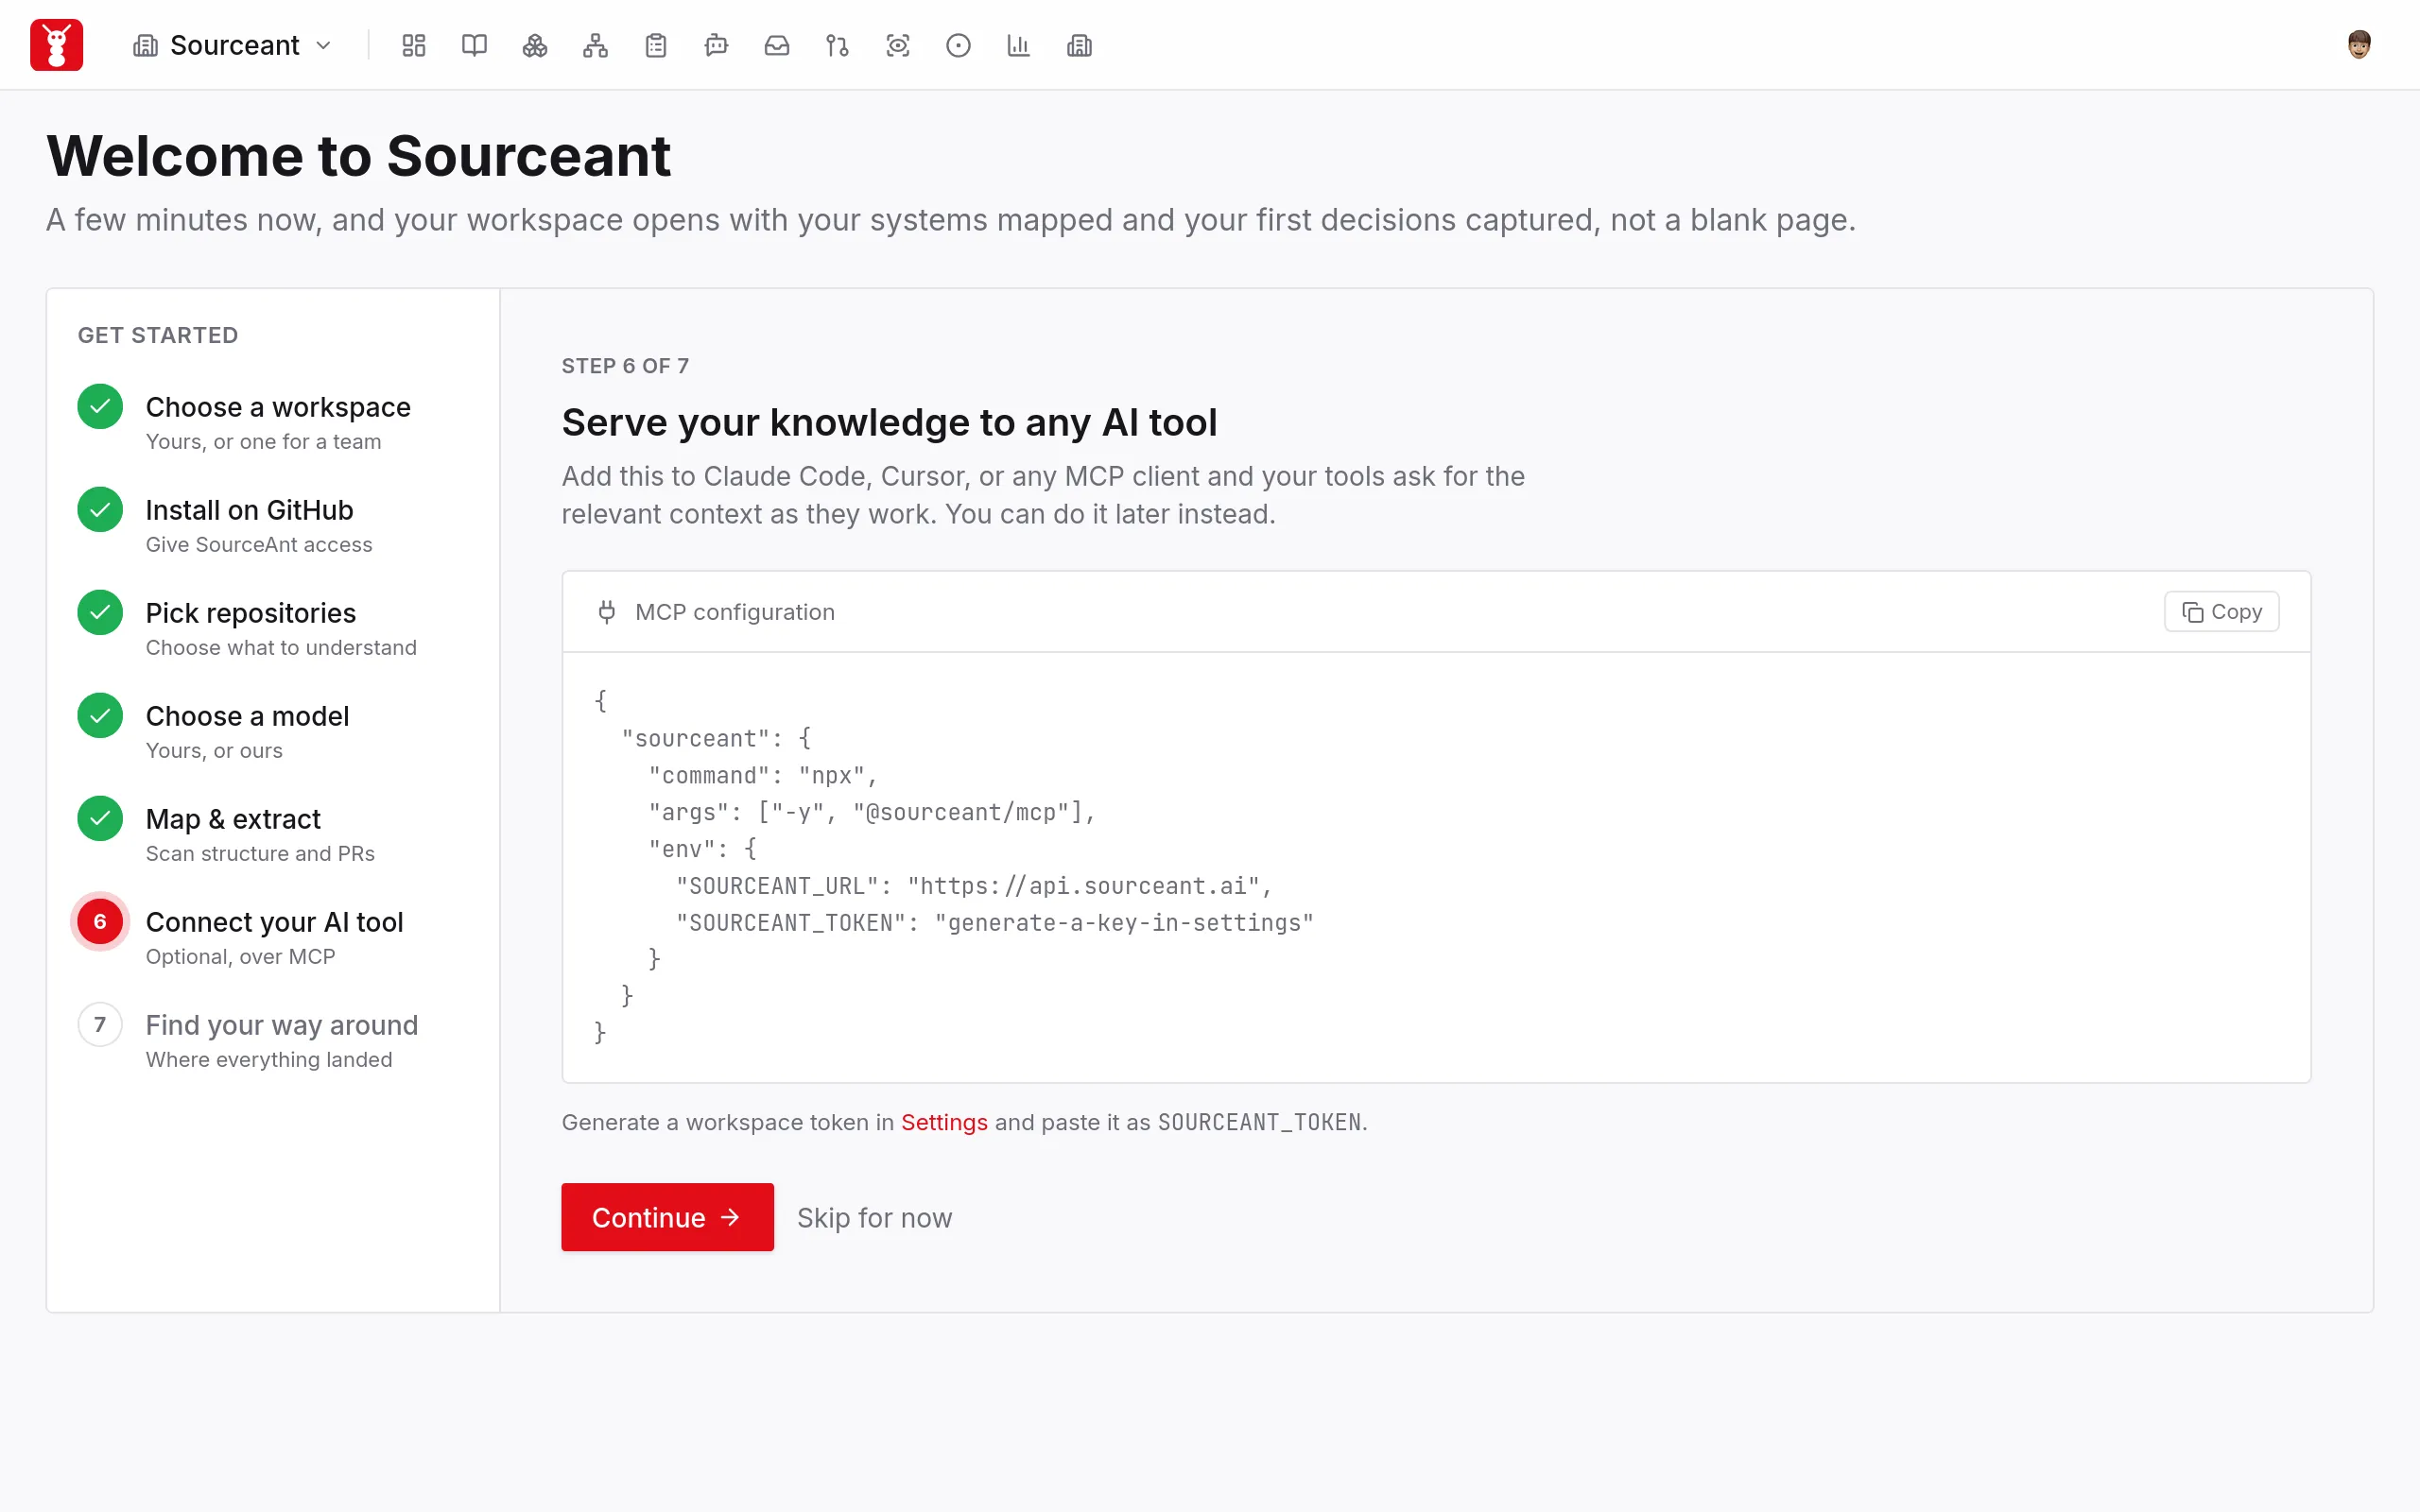Open the bot chat bubble icon

tap(716, 45)
